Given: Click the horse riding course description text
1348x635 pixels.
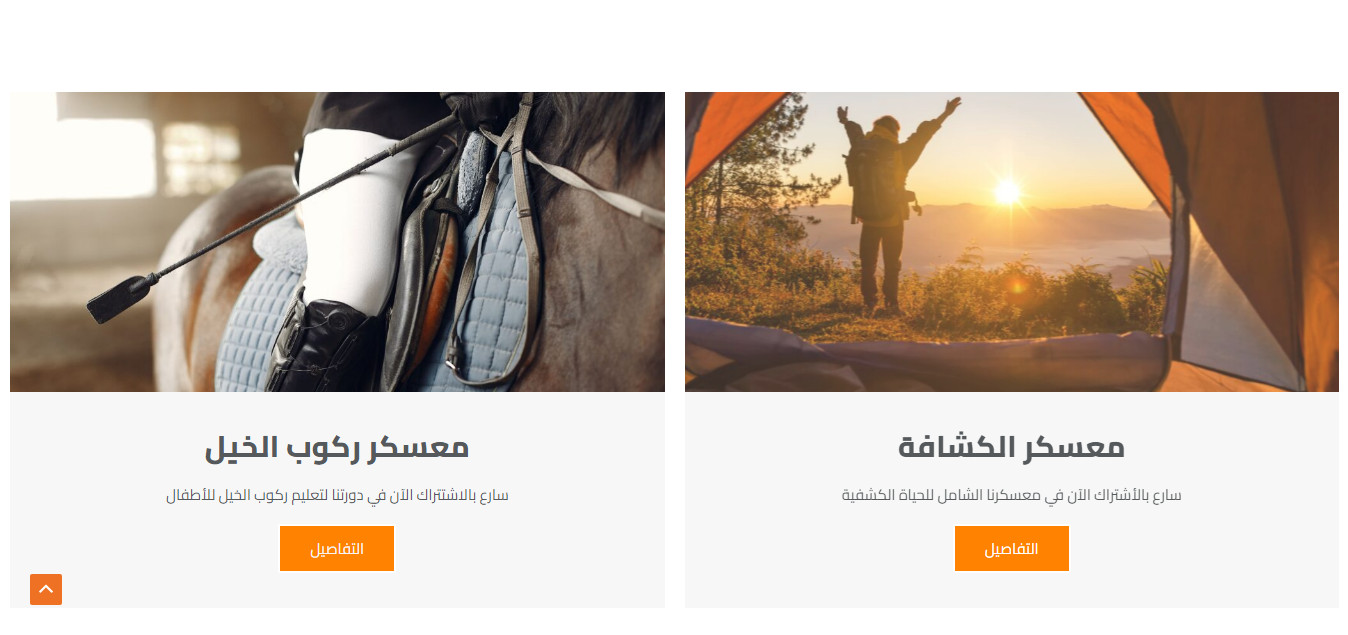Looking at the screenshot, I should click(337, 495).
